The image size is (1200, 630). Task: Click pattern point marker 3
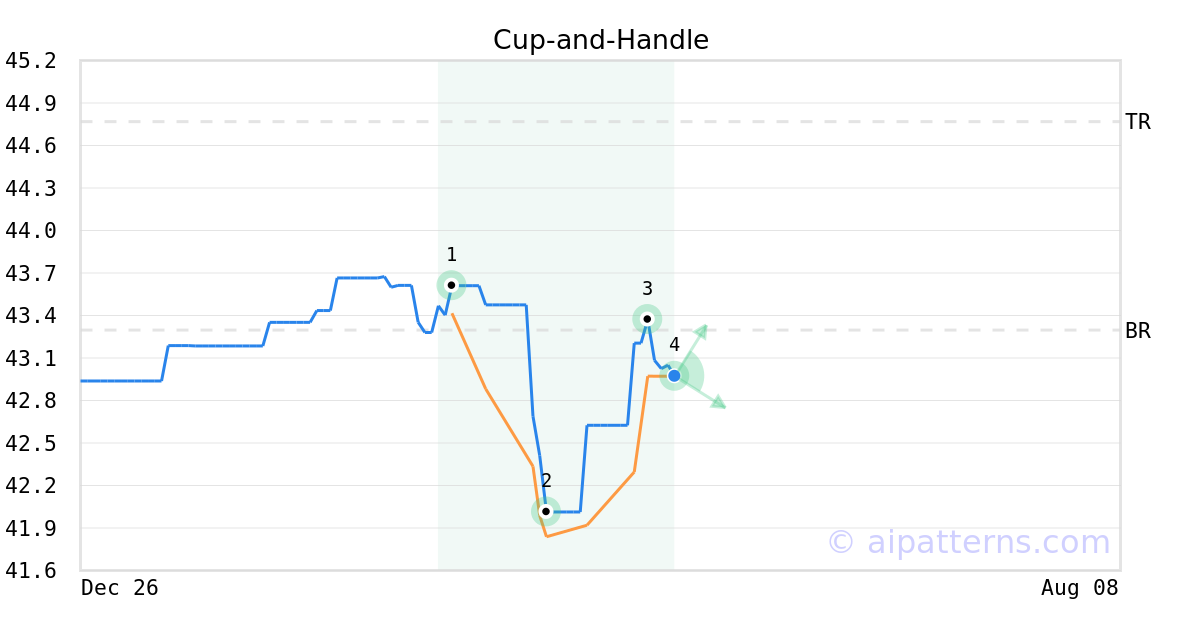click(x=647, y=319)
